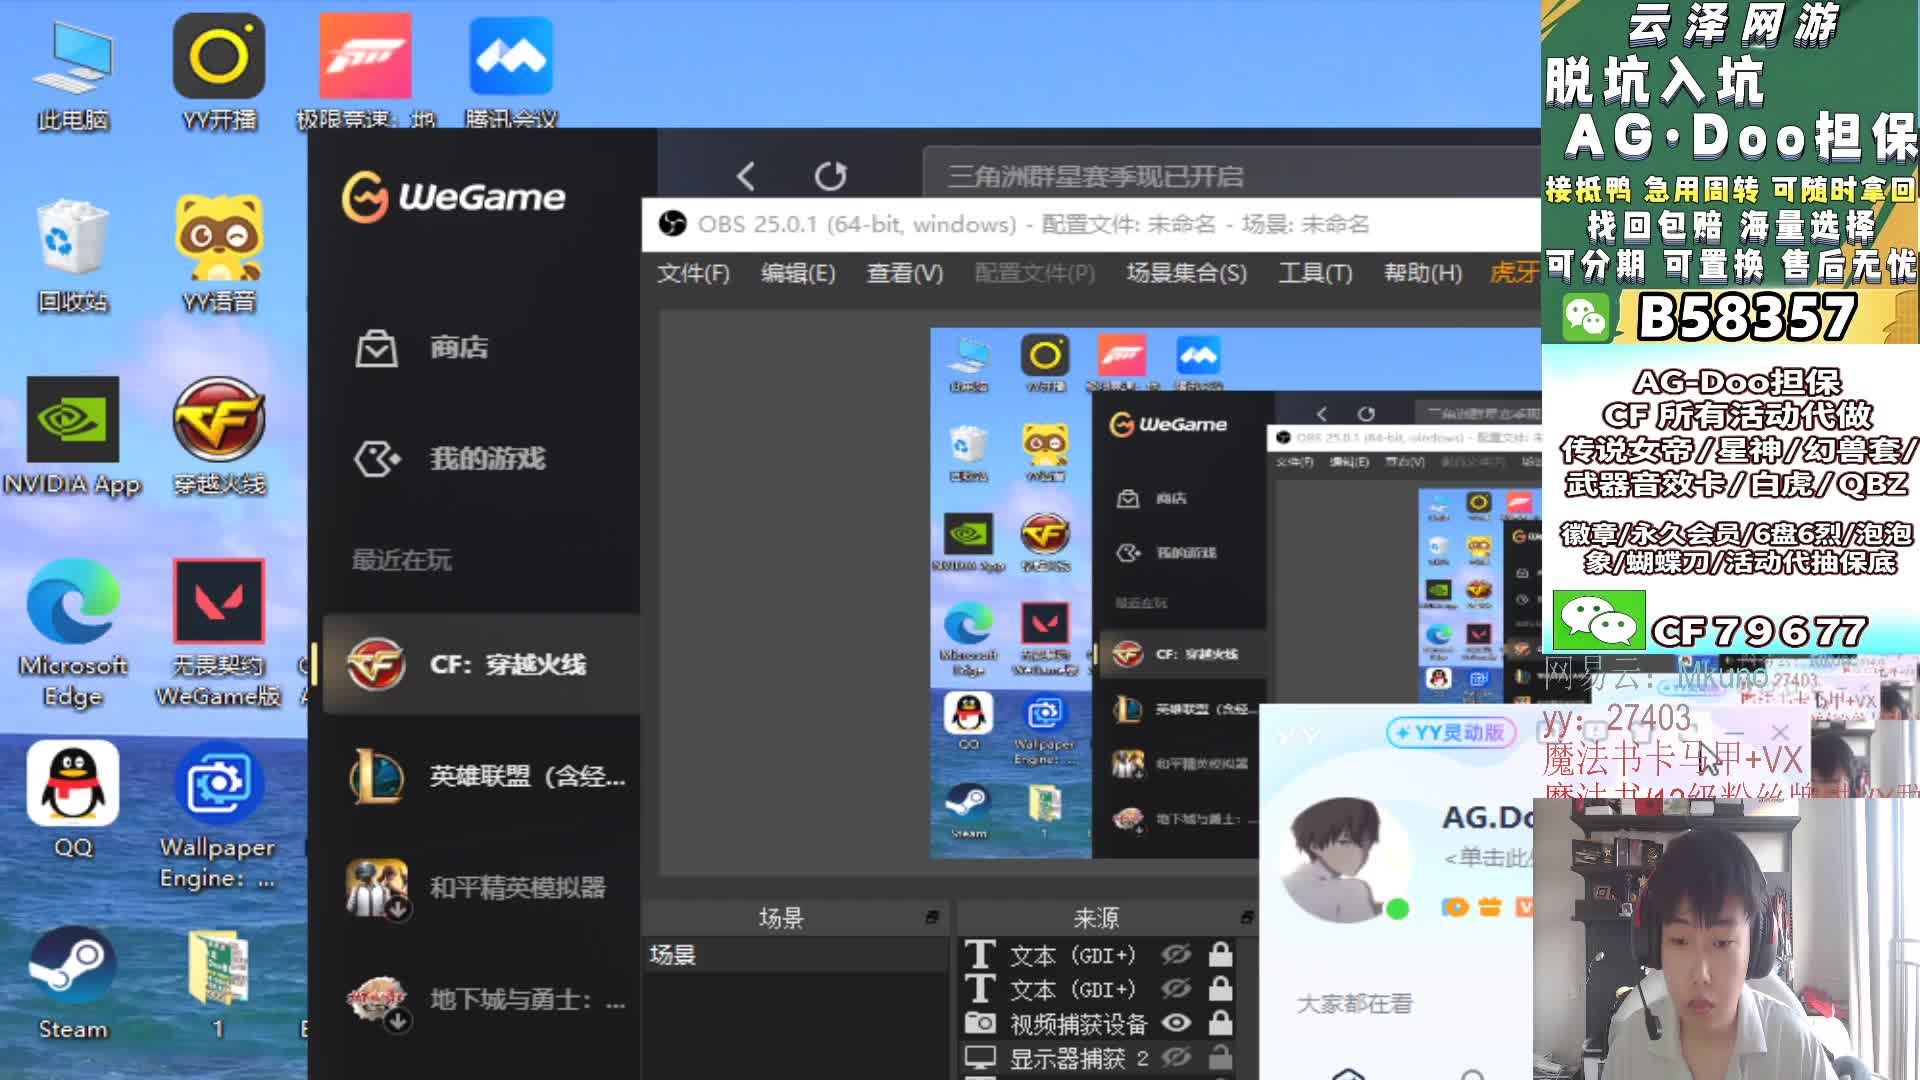Click the monitor icon of 显示器捕获 2 source
This screenshot has width=1920, height=1080.
(980, 1057)
